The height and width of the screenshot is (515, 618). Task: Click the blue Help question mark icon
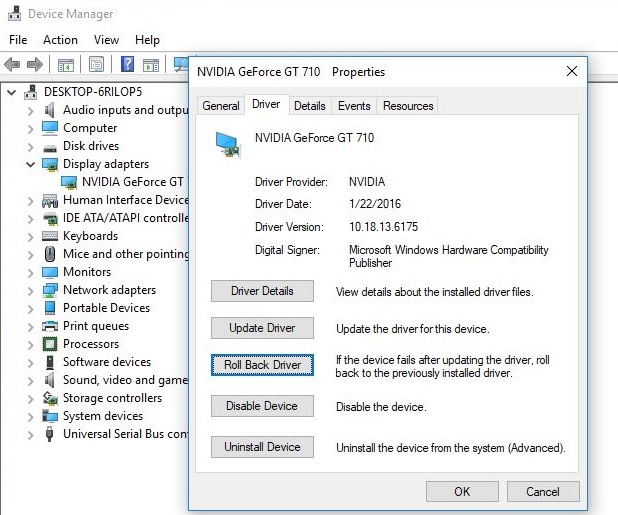click(x=127, y=64)
